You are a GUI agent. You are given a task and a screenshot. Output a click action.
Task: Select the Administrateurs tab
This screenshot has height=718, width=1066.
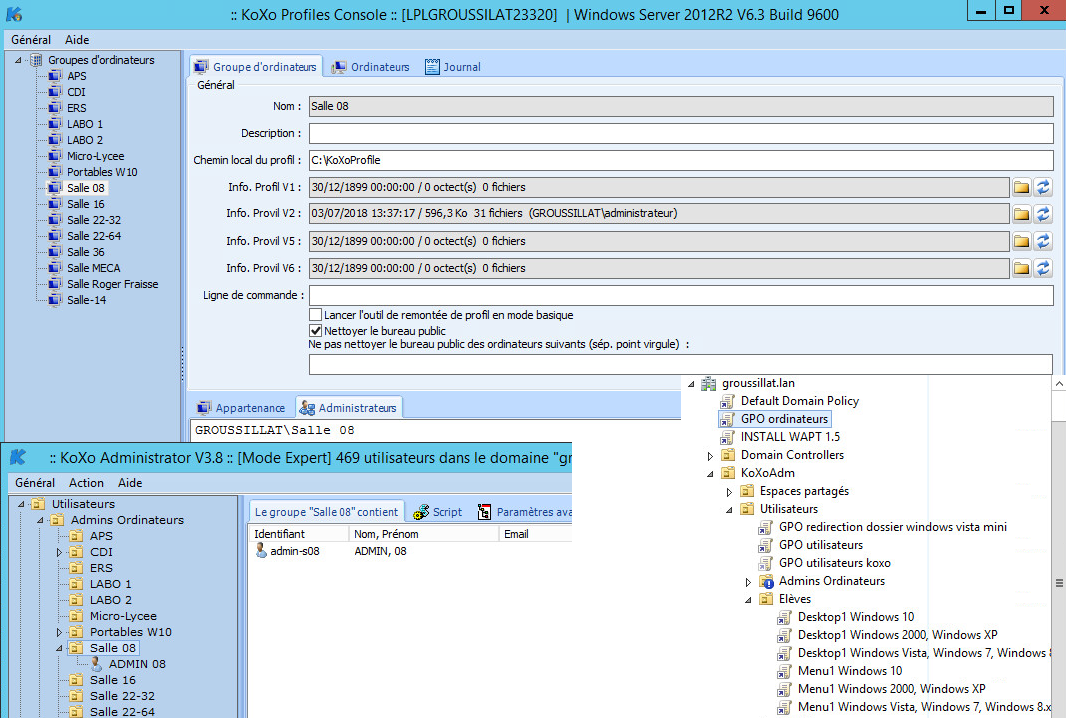pyautogui.click(x=349, y=408)
